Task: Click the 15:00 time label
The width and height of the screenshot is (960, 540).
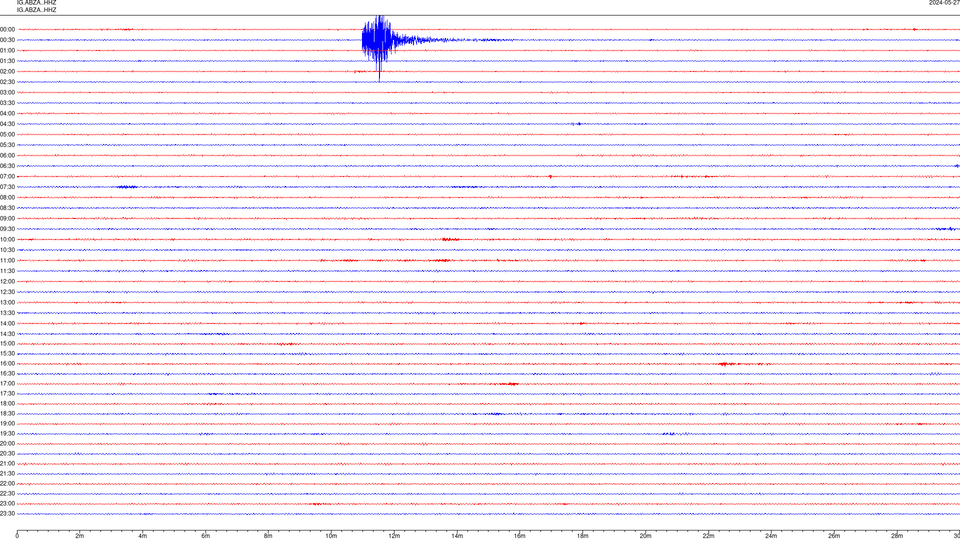Action: (7, 344)
